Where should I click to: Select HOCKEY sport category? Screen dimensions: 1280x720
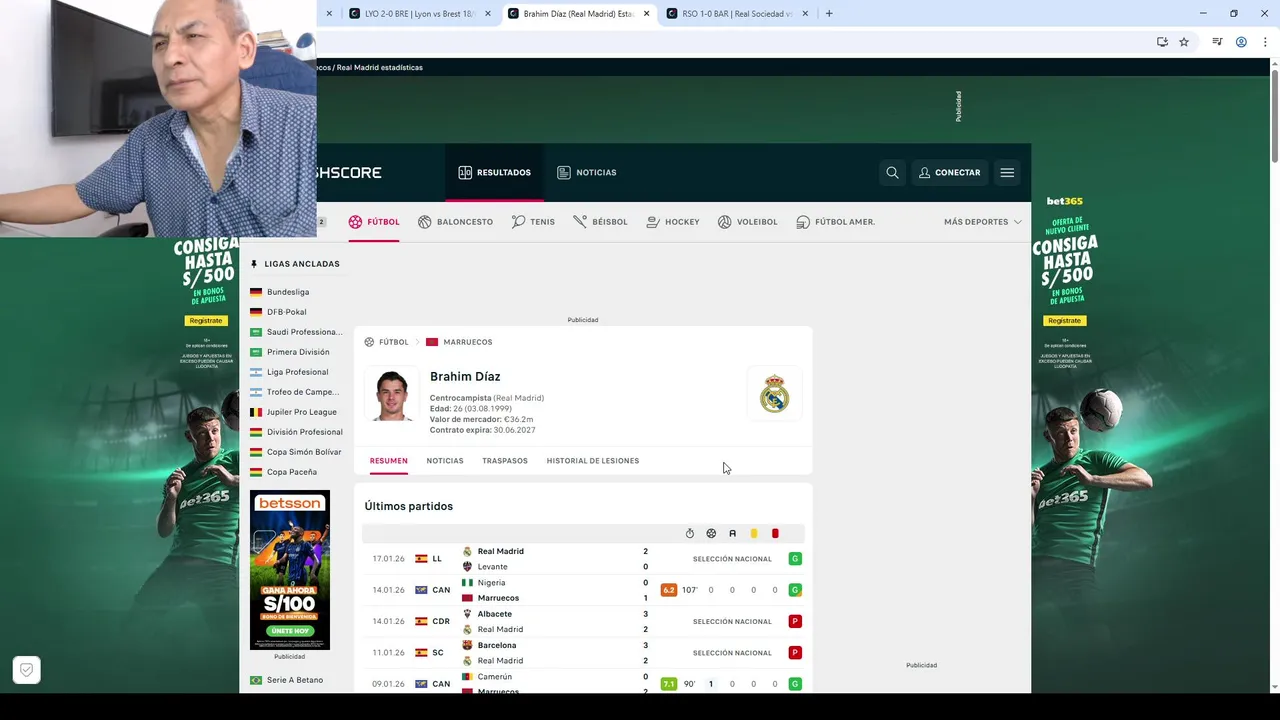[673, 222]
